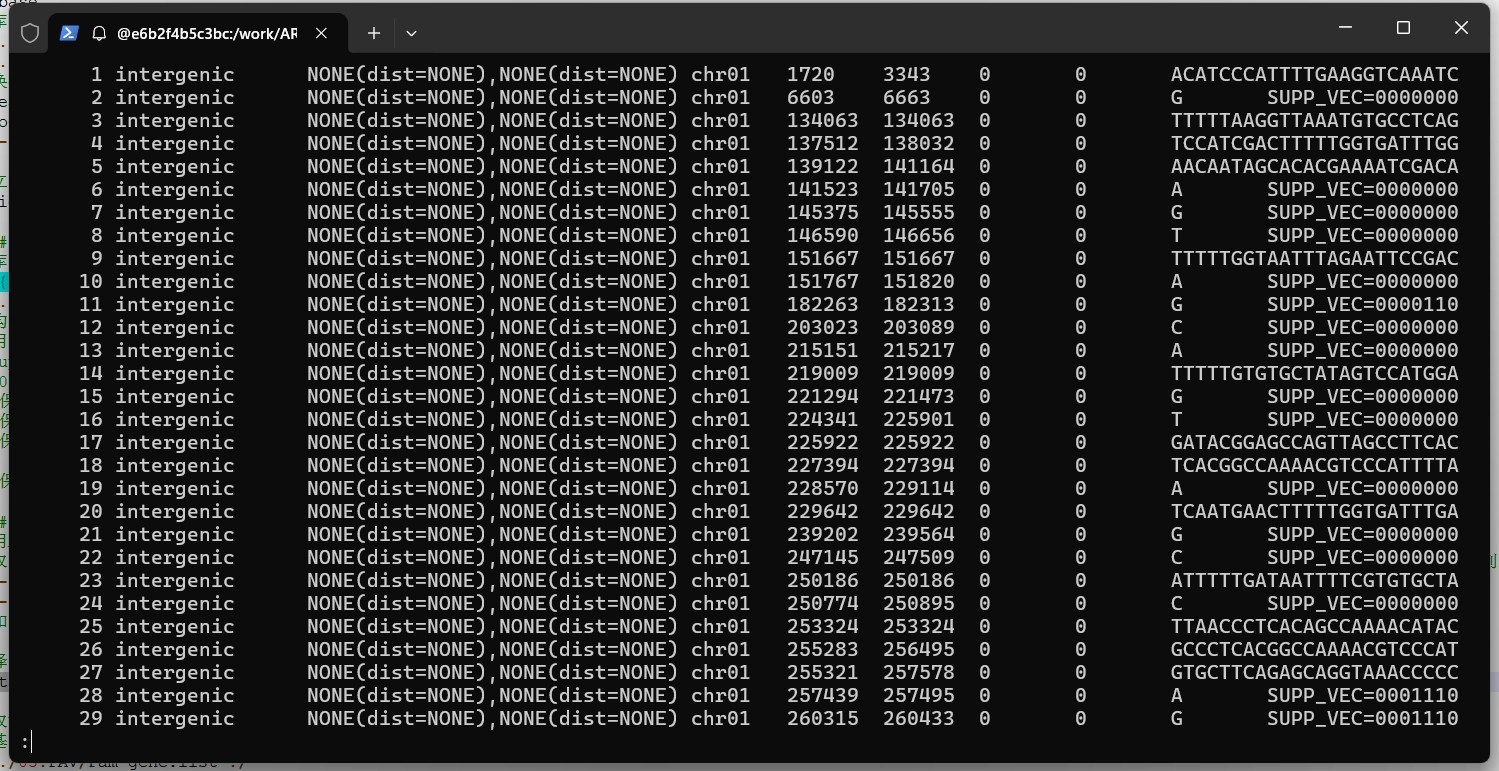Click value 145555 in row 7

918,213
